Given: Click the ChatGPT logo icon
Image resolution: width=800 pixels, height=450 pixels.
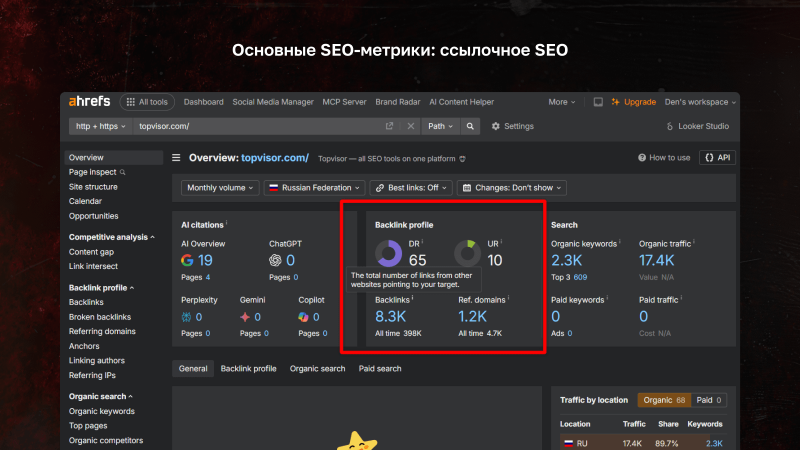Looking at the screenshot, I should click(x=275, y=260).
